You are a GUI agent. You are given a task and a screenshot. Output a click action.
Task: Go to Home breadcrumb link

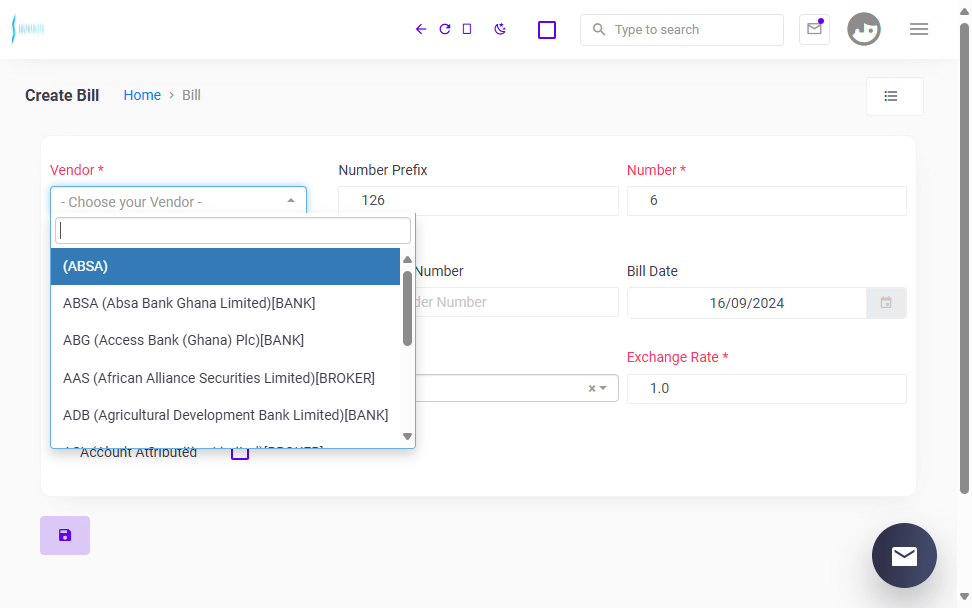click(x=142, y=95)
